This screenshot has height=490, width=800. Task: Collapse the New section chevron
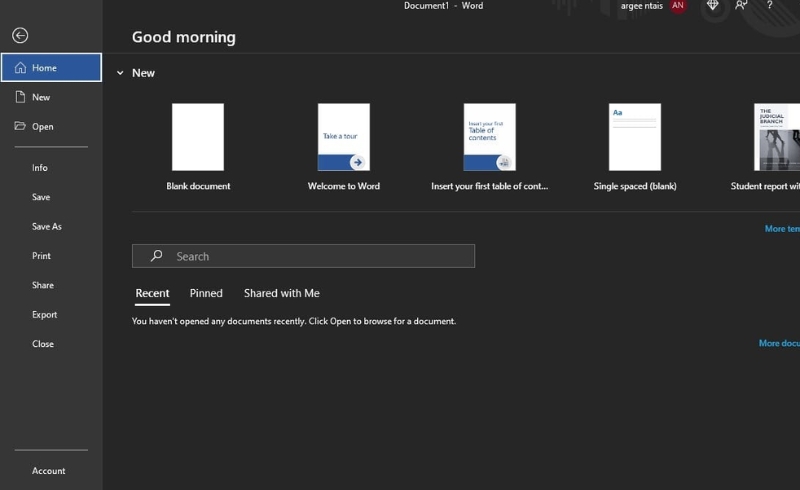tap(120, 73)
